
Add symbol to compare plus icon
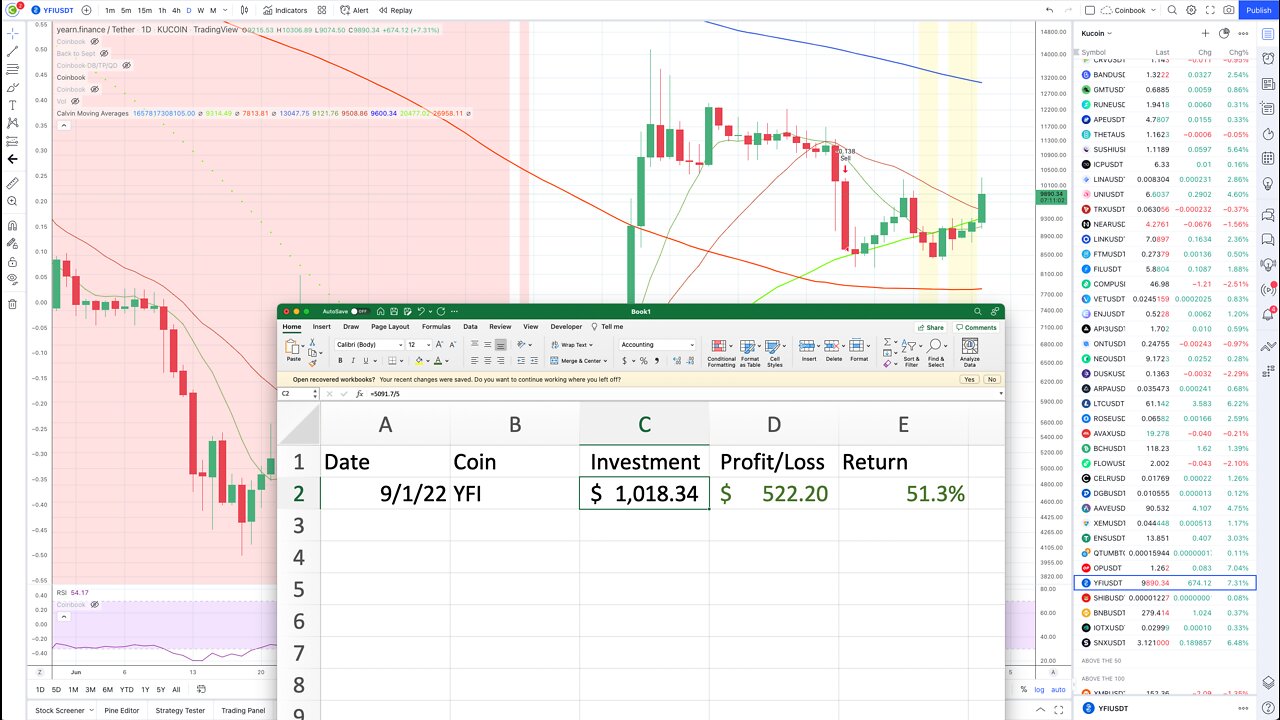[86, 10]
